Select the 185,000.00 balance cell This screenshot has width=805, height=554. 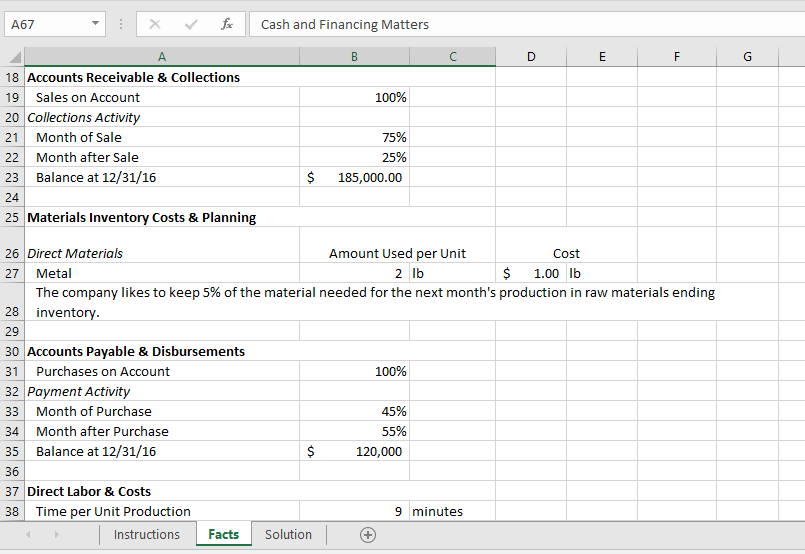click(354, 177)
